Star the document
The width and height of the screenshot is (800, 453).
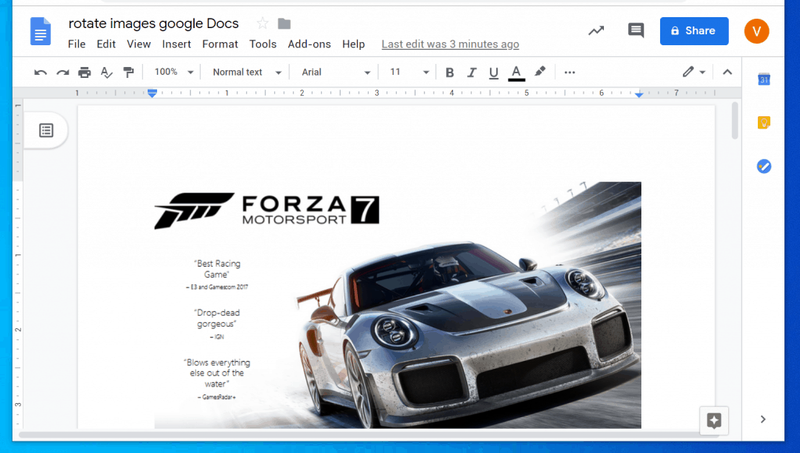pos(262,23)
